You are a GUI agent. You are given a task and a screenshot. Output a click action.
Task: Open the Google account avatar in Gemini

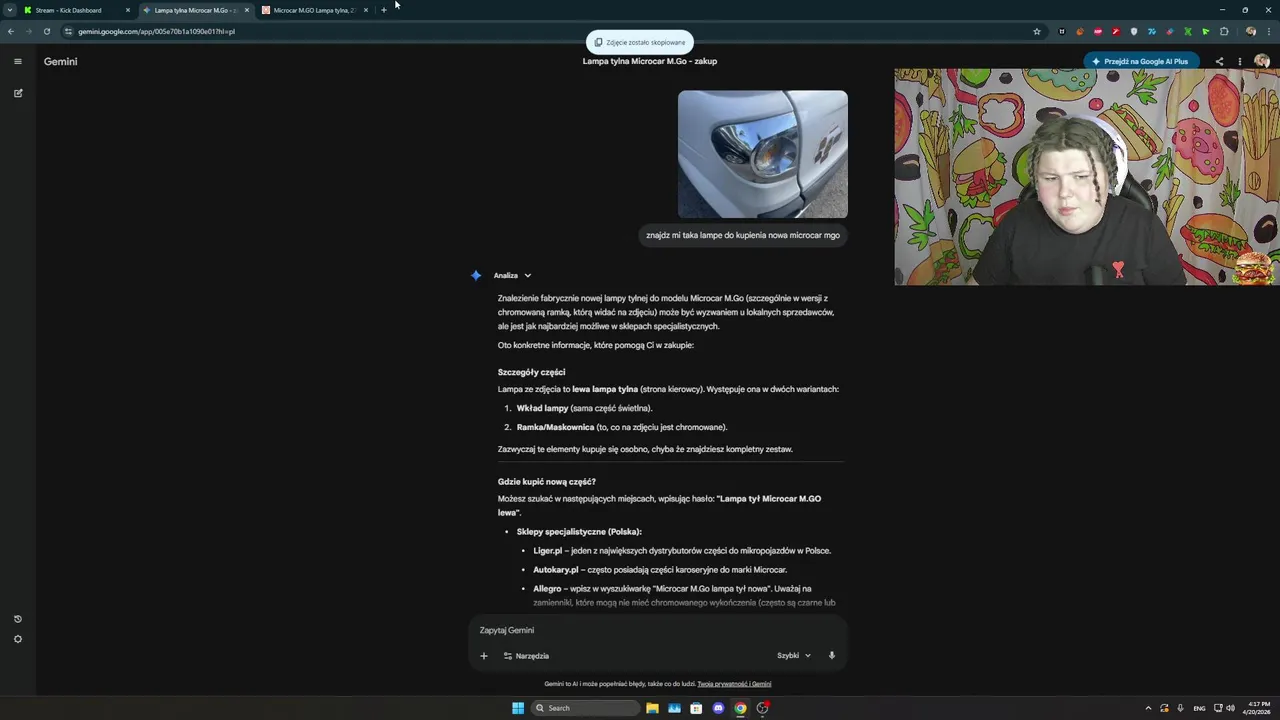pos(1262,61)
